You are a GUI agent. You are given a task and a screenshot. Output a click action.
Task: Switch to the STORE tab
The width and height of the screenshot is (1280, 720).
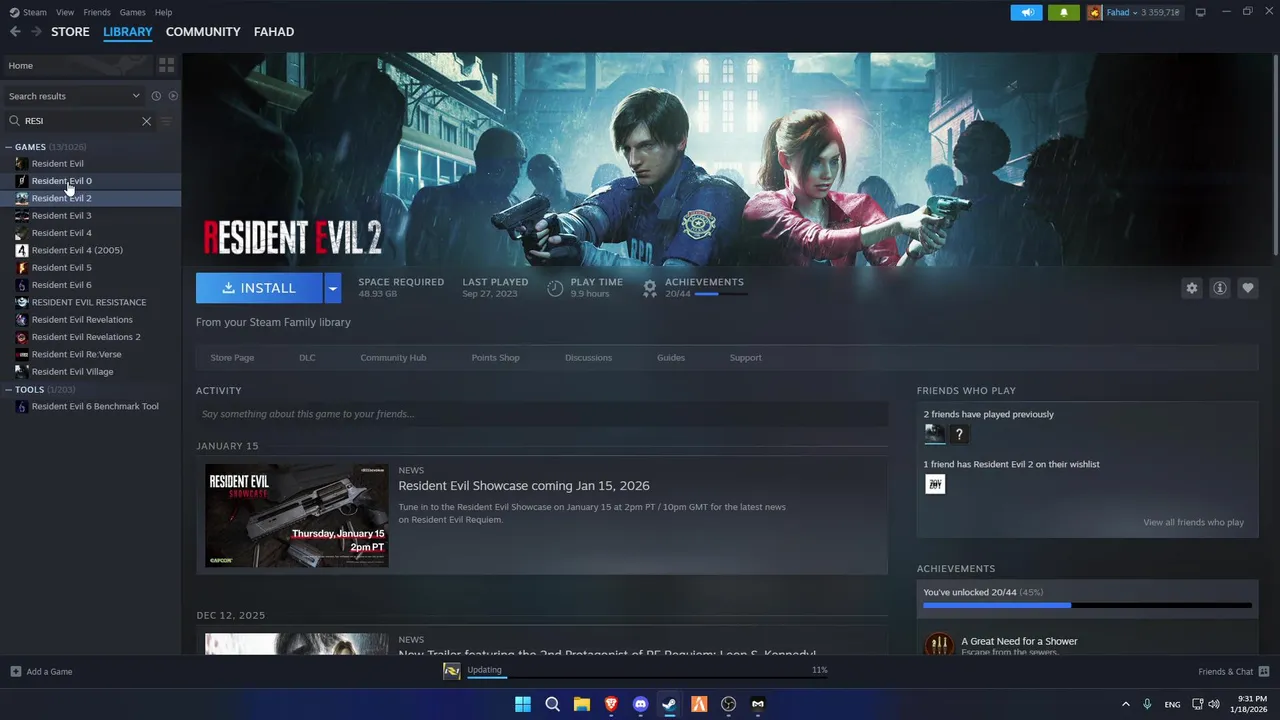pyautogui.click(x=70, y=32)
